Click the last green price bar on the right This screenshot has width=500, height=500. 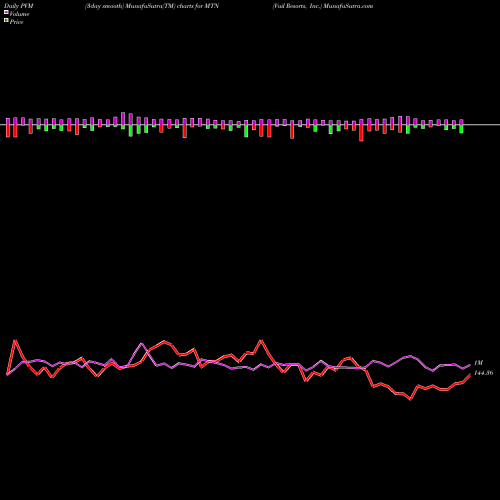coord(461,129)
